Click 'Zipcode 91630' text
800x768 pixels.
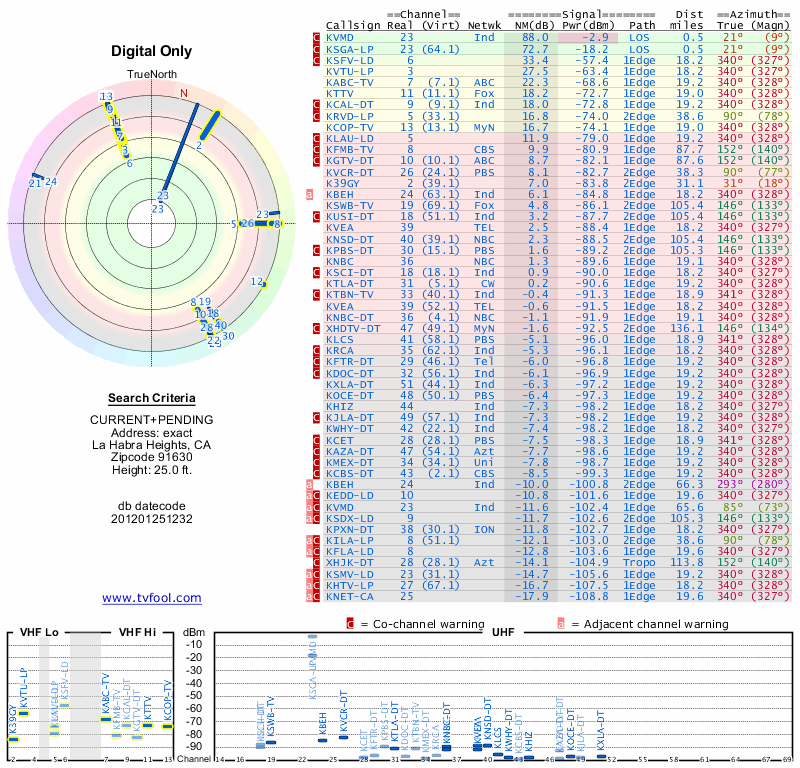click(x=152, y=457)
